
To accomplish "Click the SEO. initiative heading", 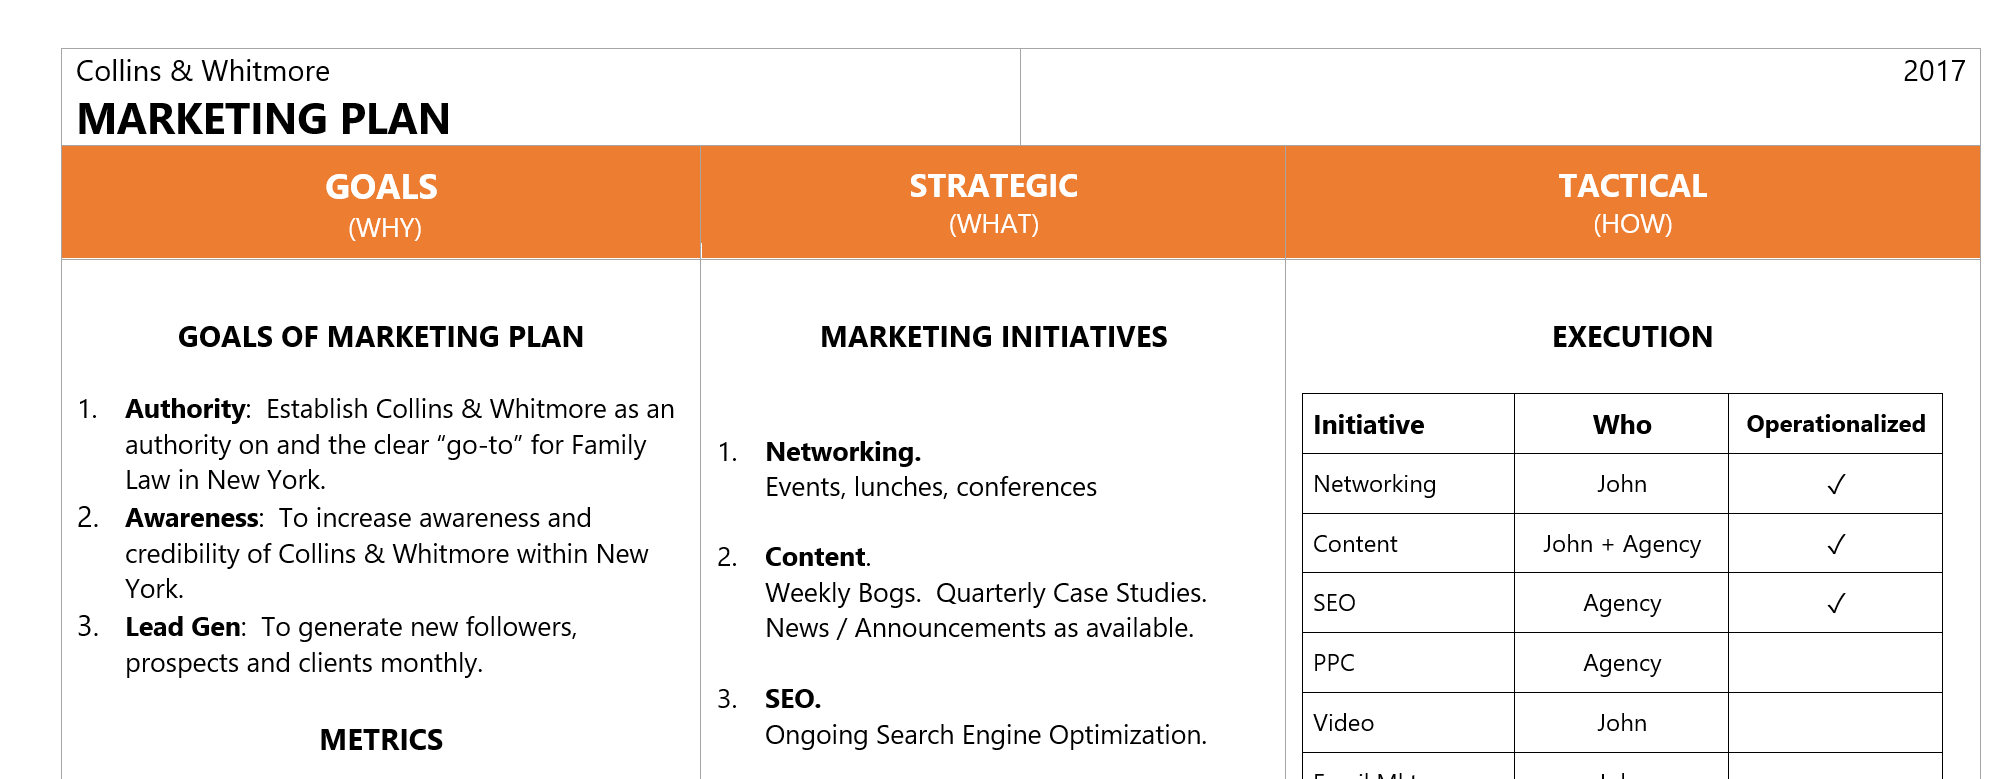I will point(793,699).
